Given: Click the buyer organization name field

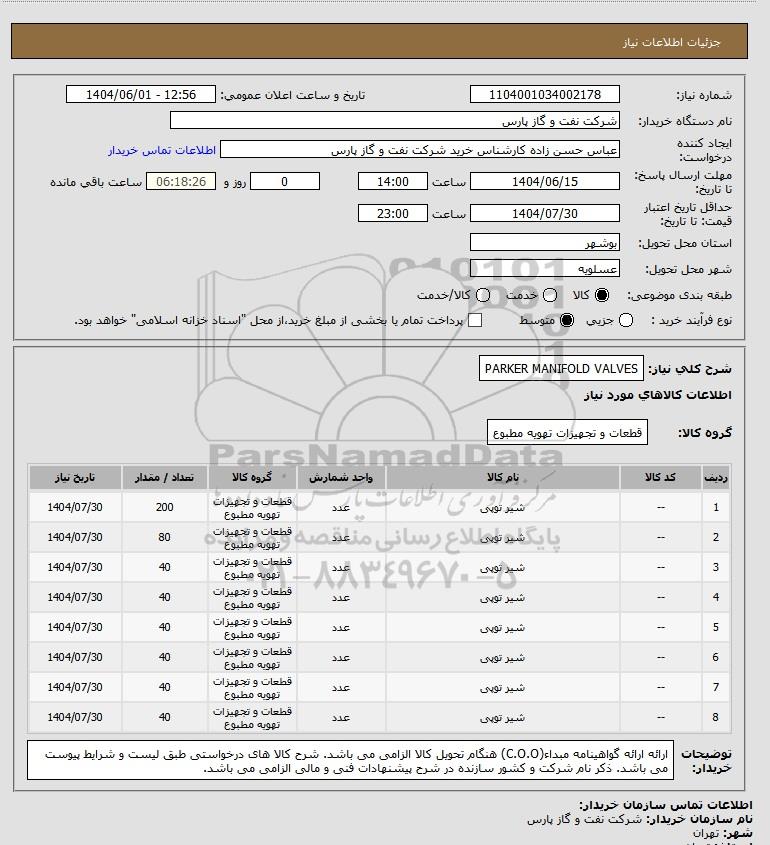Looking at the screenshot, I should pos(394,120).
